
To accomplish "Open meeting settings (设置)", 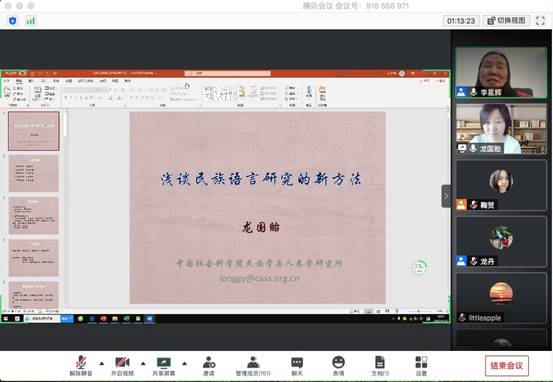I will 421,366.
